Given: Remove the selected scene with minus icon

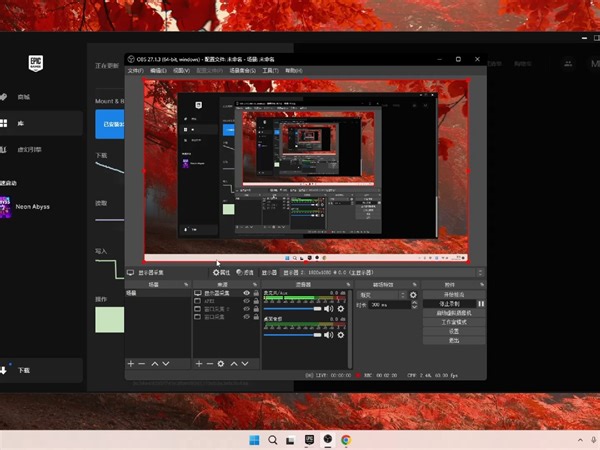Looking at the screenshot, I should coord(142,364).
